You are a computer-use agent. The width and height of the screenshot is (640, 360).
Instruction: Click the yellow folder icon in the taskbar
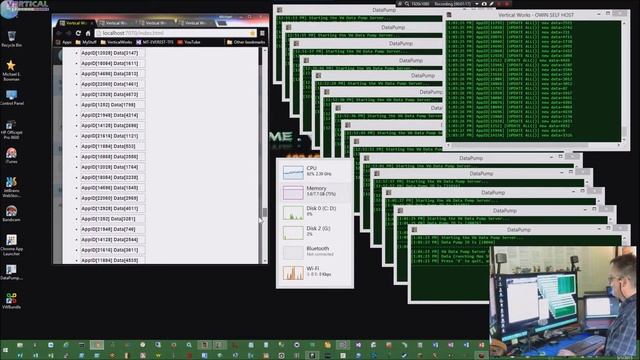pos(327,345)
